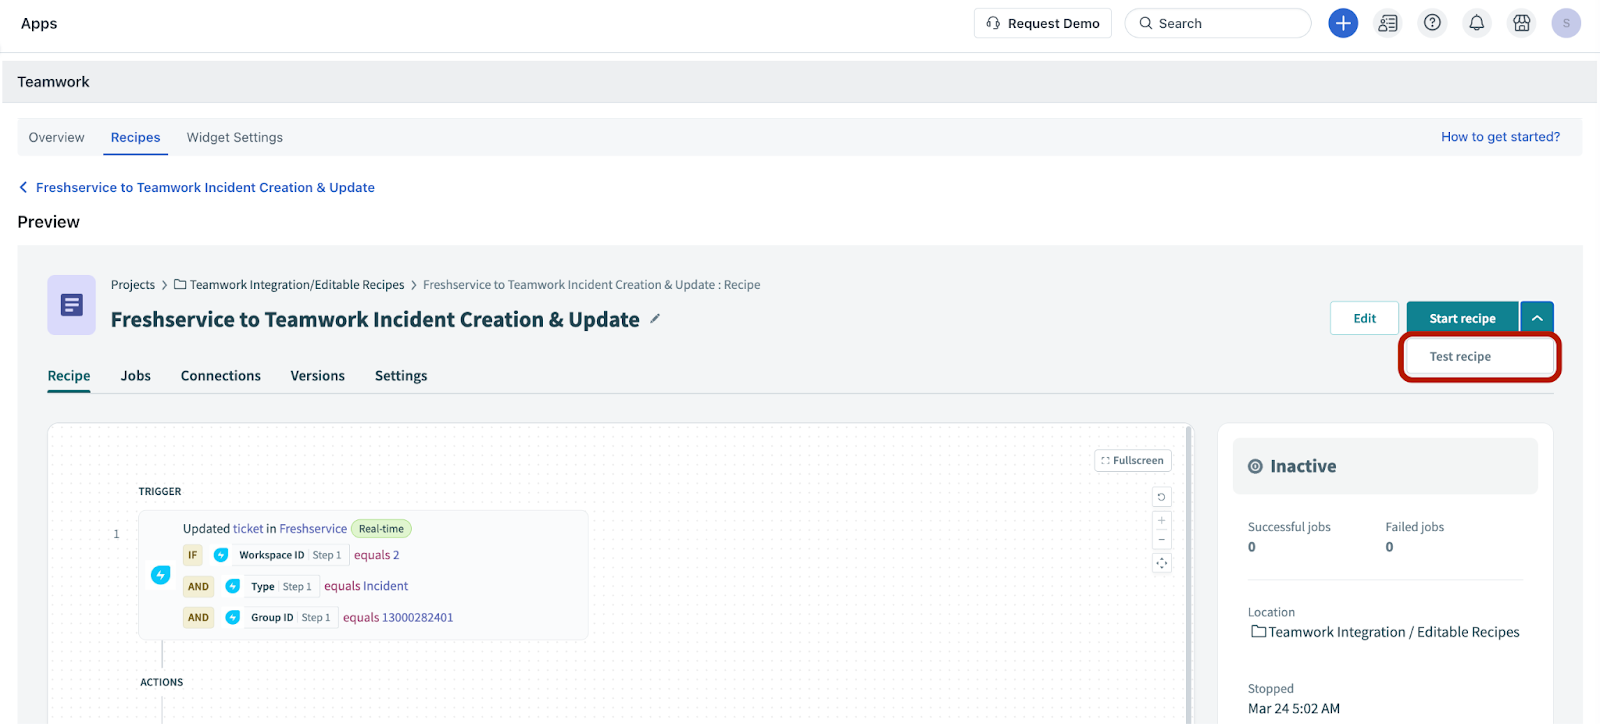Select the Recipe sub-tab
Viewport: 1600px width, 724px height.
[x=69, y=376]
